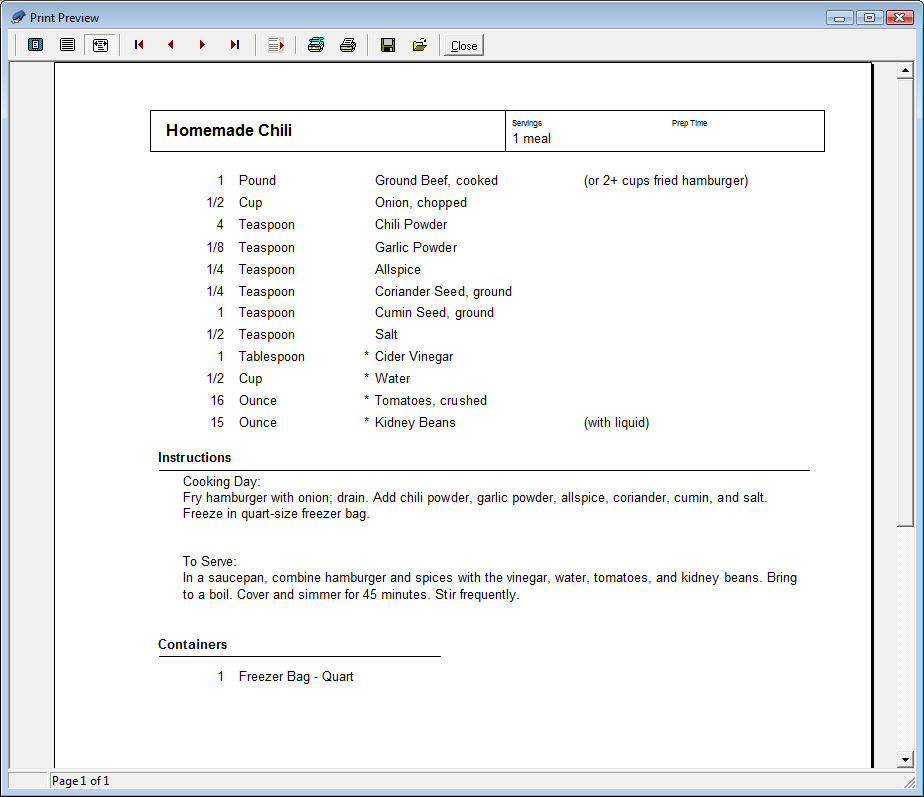This screenshot has height=797, width=924.
Task: Click the scrollbar down arrow
Action: click(x=906, y=760)
